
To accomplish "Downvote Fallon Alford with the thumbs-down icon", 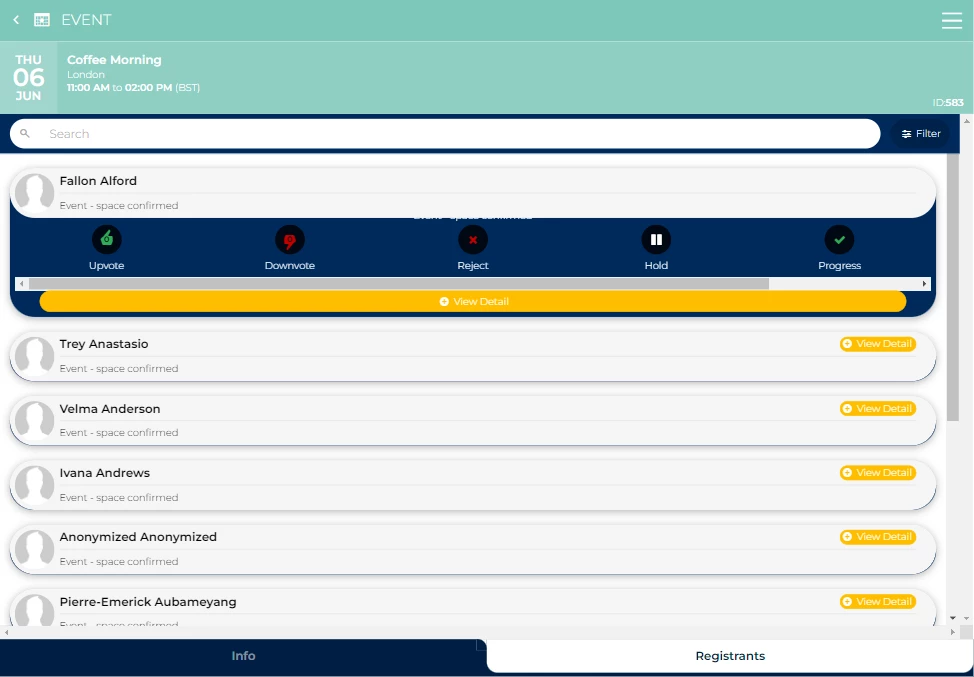I will tap(289, 240).
